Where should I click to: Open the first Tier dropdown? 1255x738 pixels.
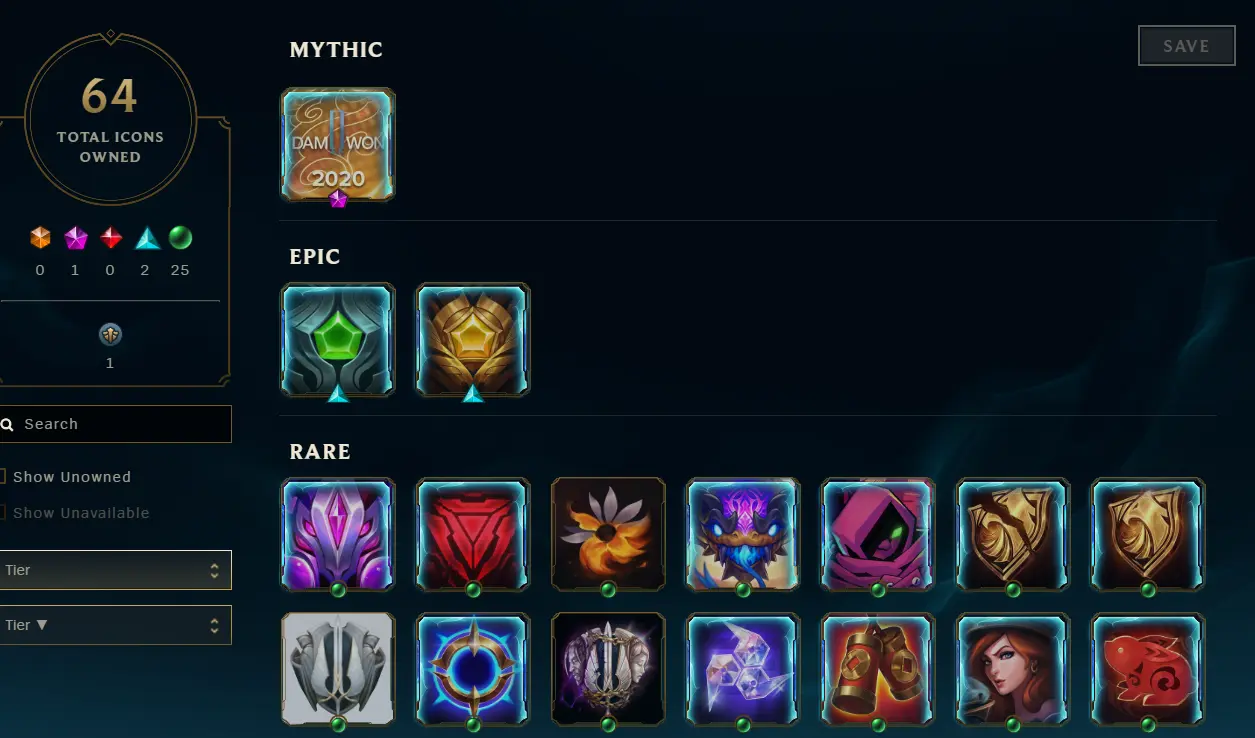[x=115, y=570]
